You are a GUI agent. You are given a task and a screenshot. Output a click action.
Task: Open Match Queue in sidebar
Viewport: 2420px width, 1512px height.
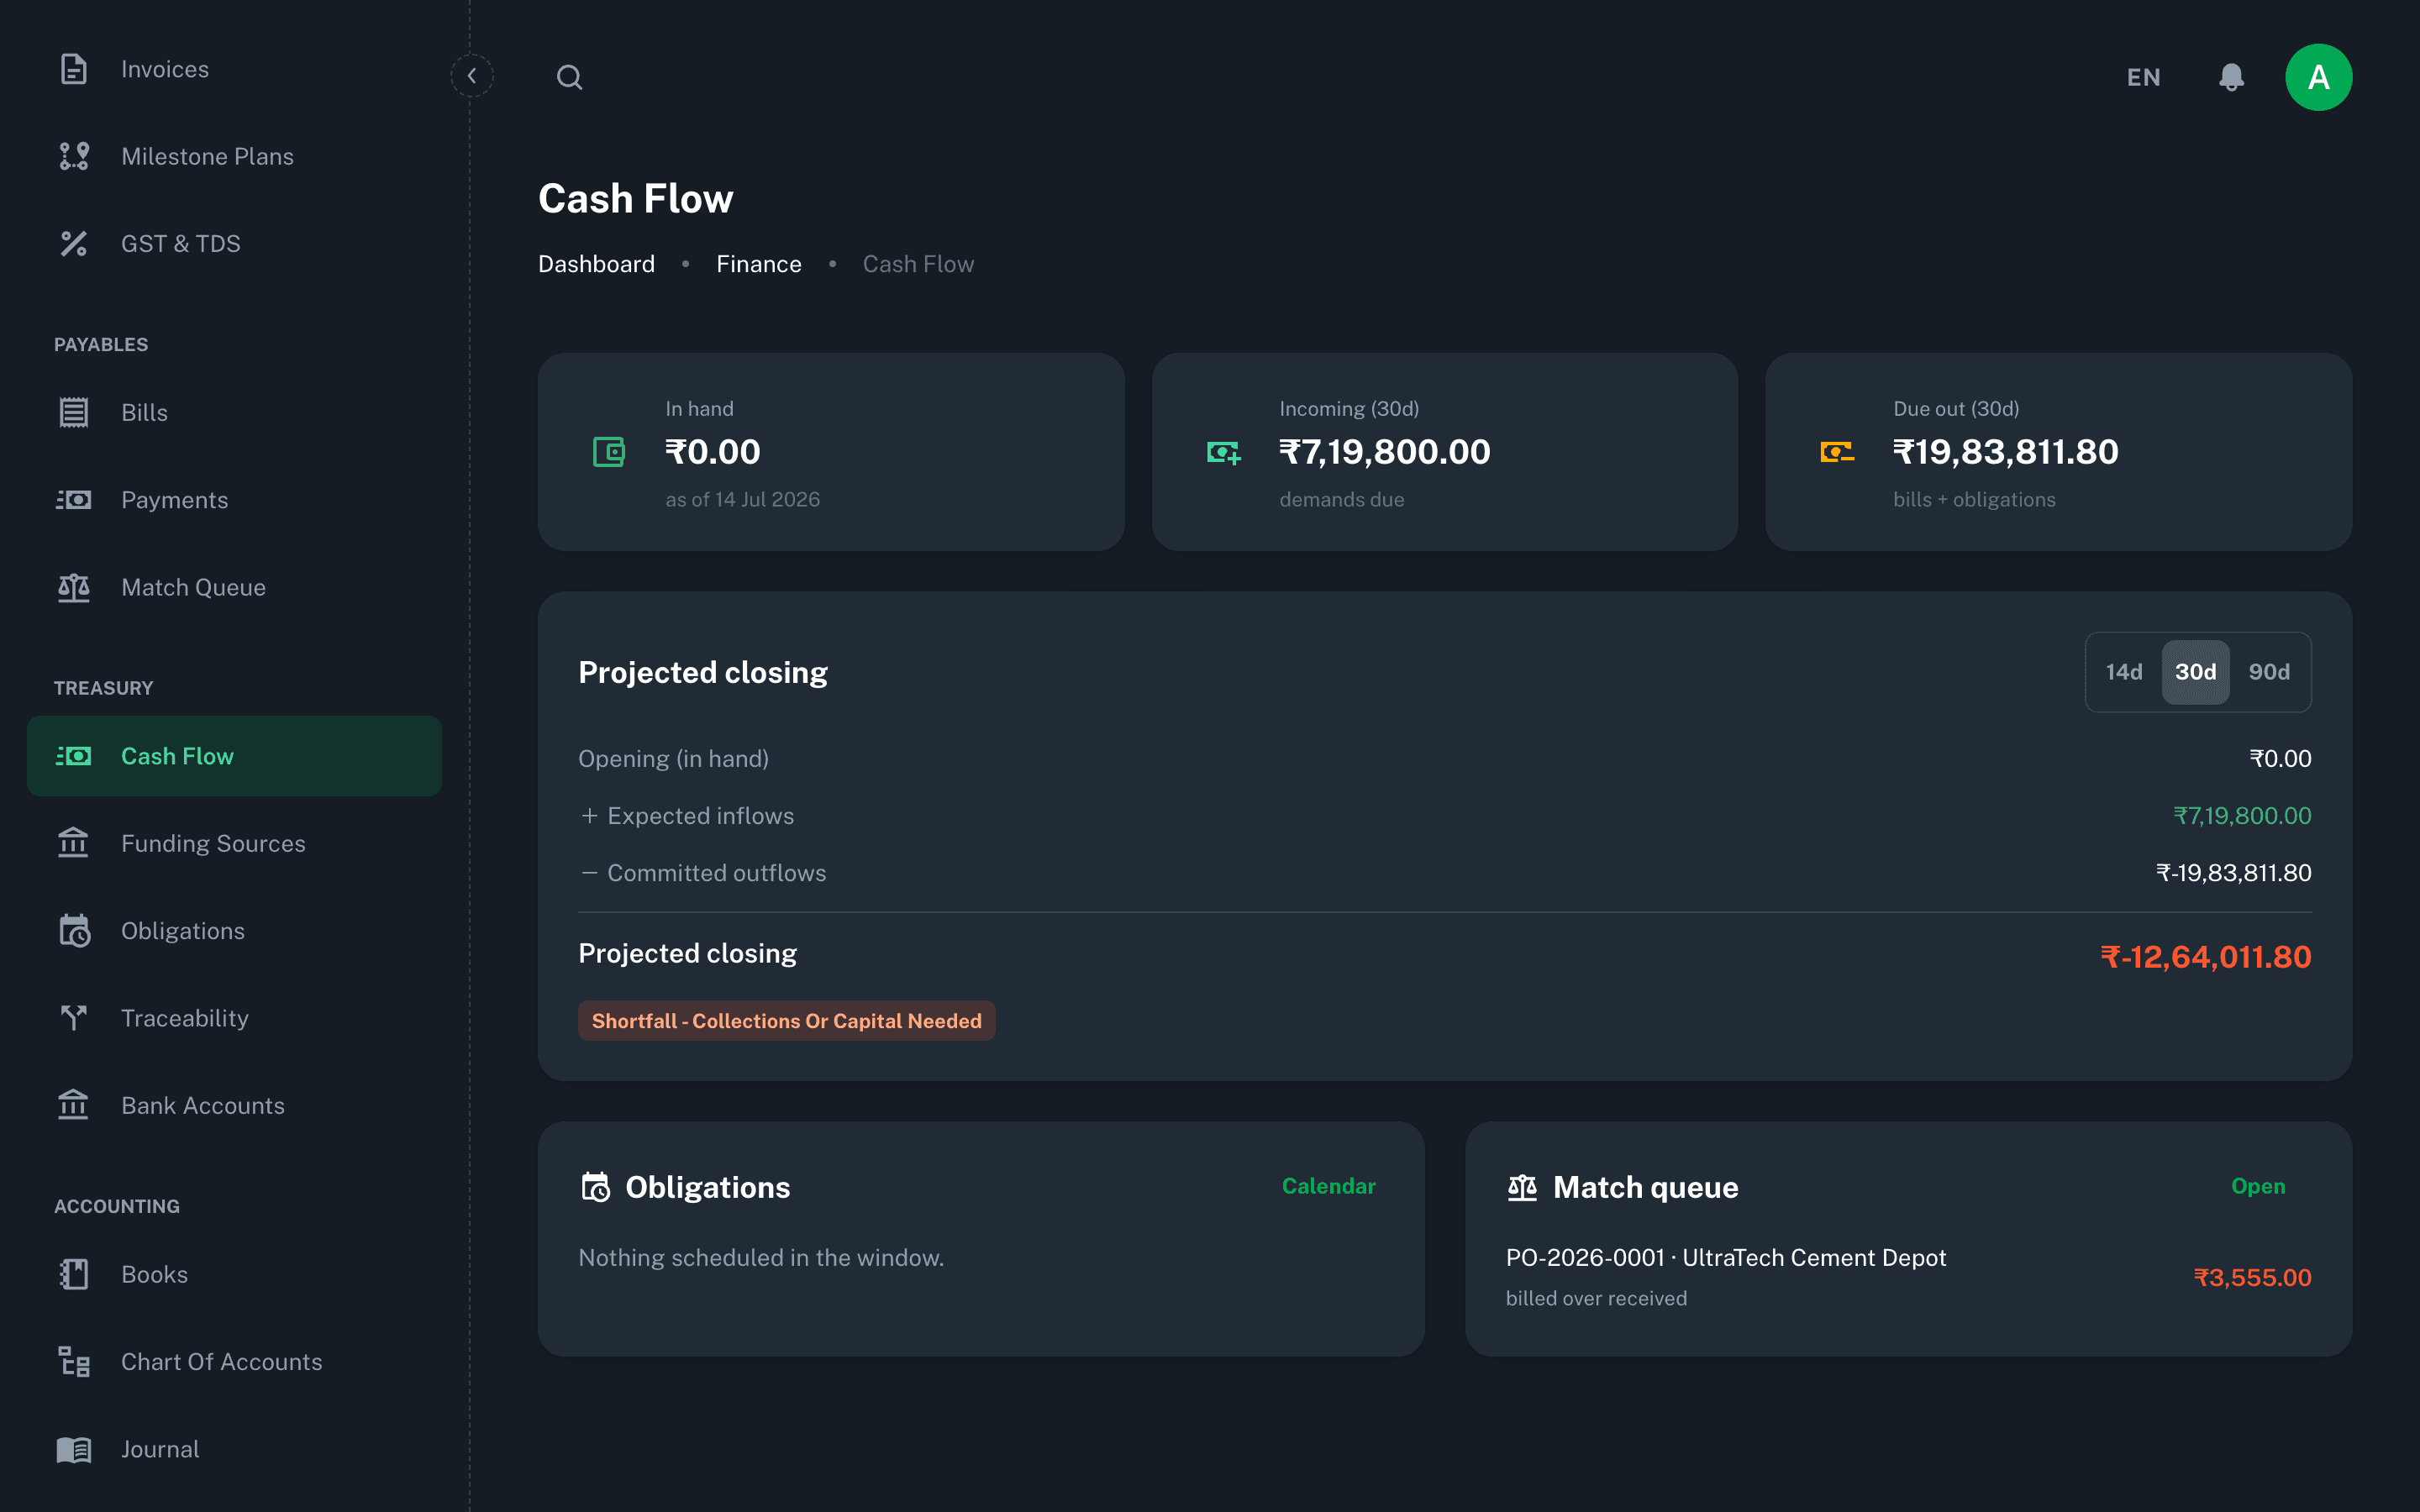pyautogui.click(x=234, y=587)
